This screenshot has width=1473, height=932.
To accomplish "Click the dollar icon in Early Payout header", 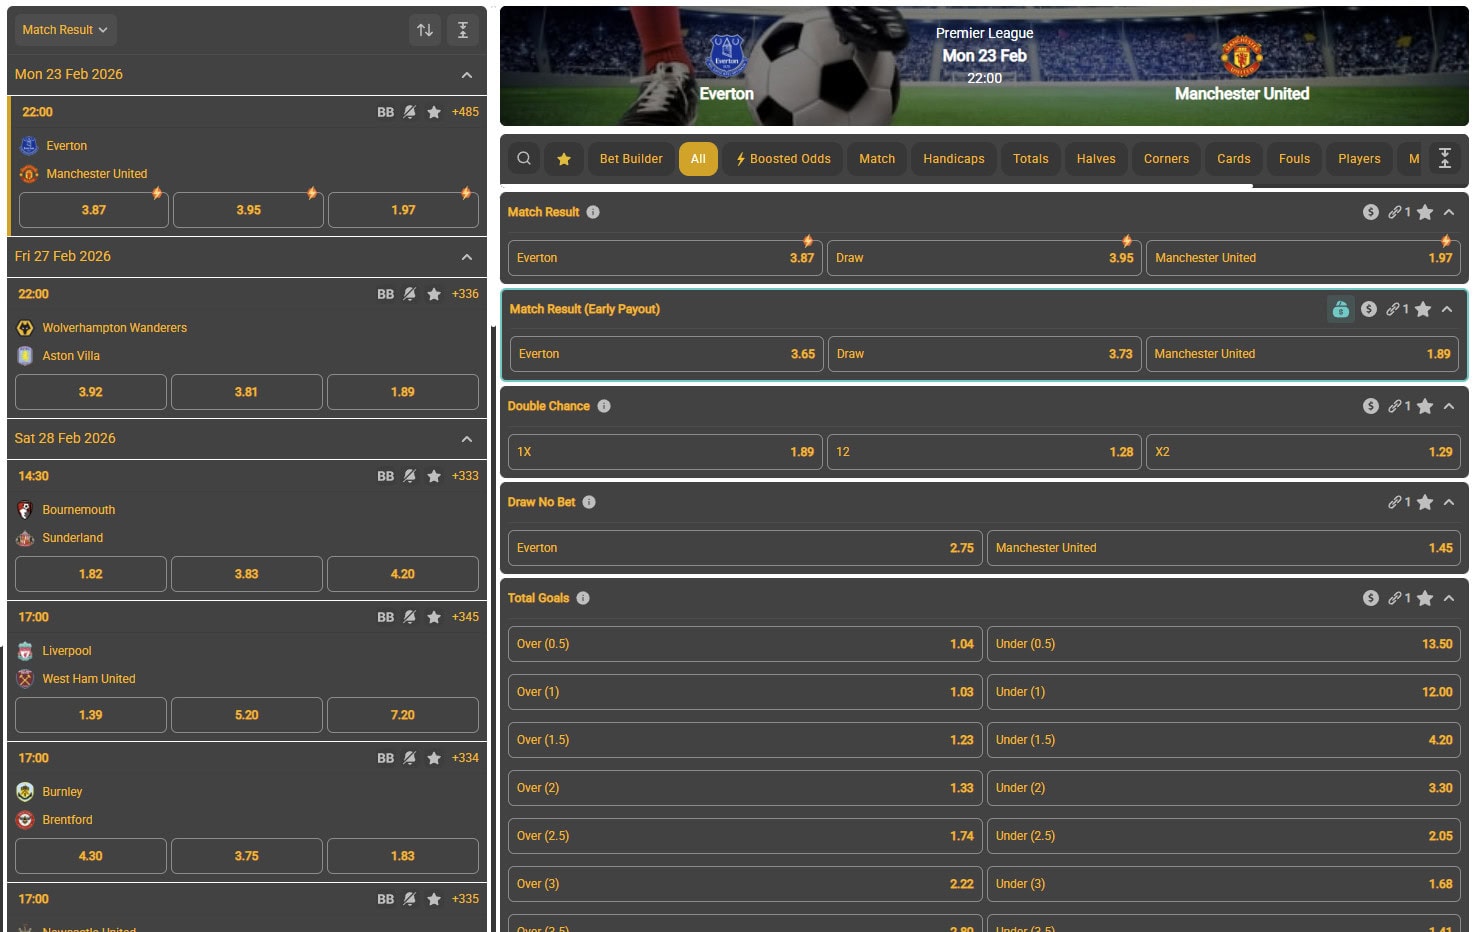I will click(x=1369, y=309).
